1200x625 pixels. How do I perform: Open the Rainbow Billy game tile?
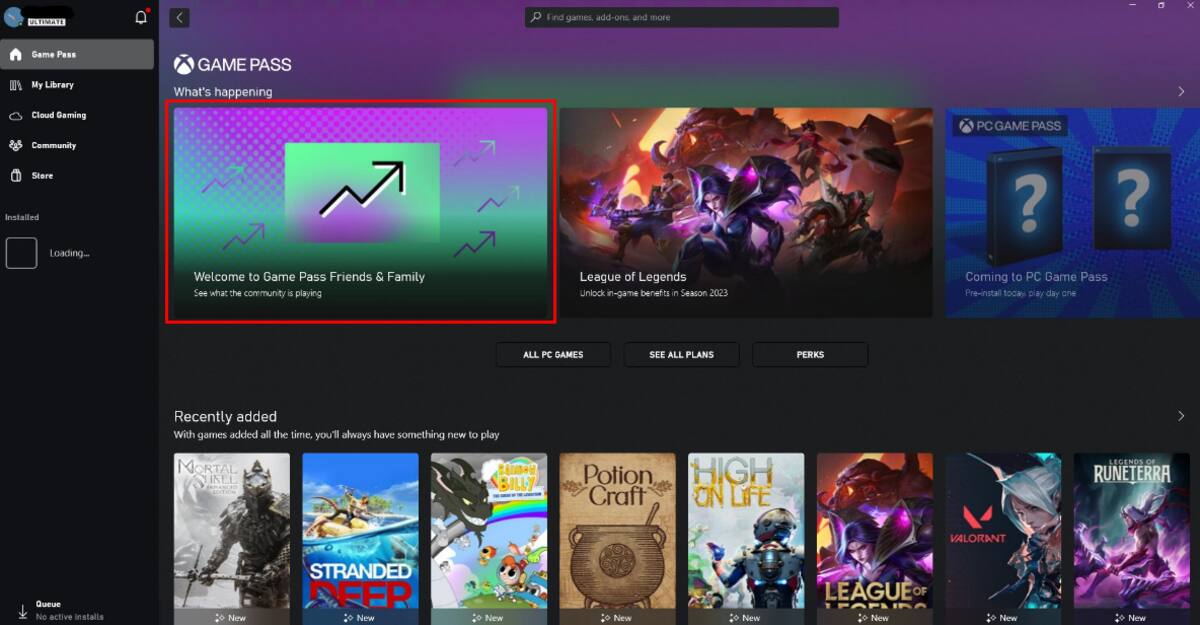point(489,538)
